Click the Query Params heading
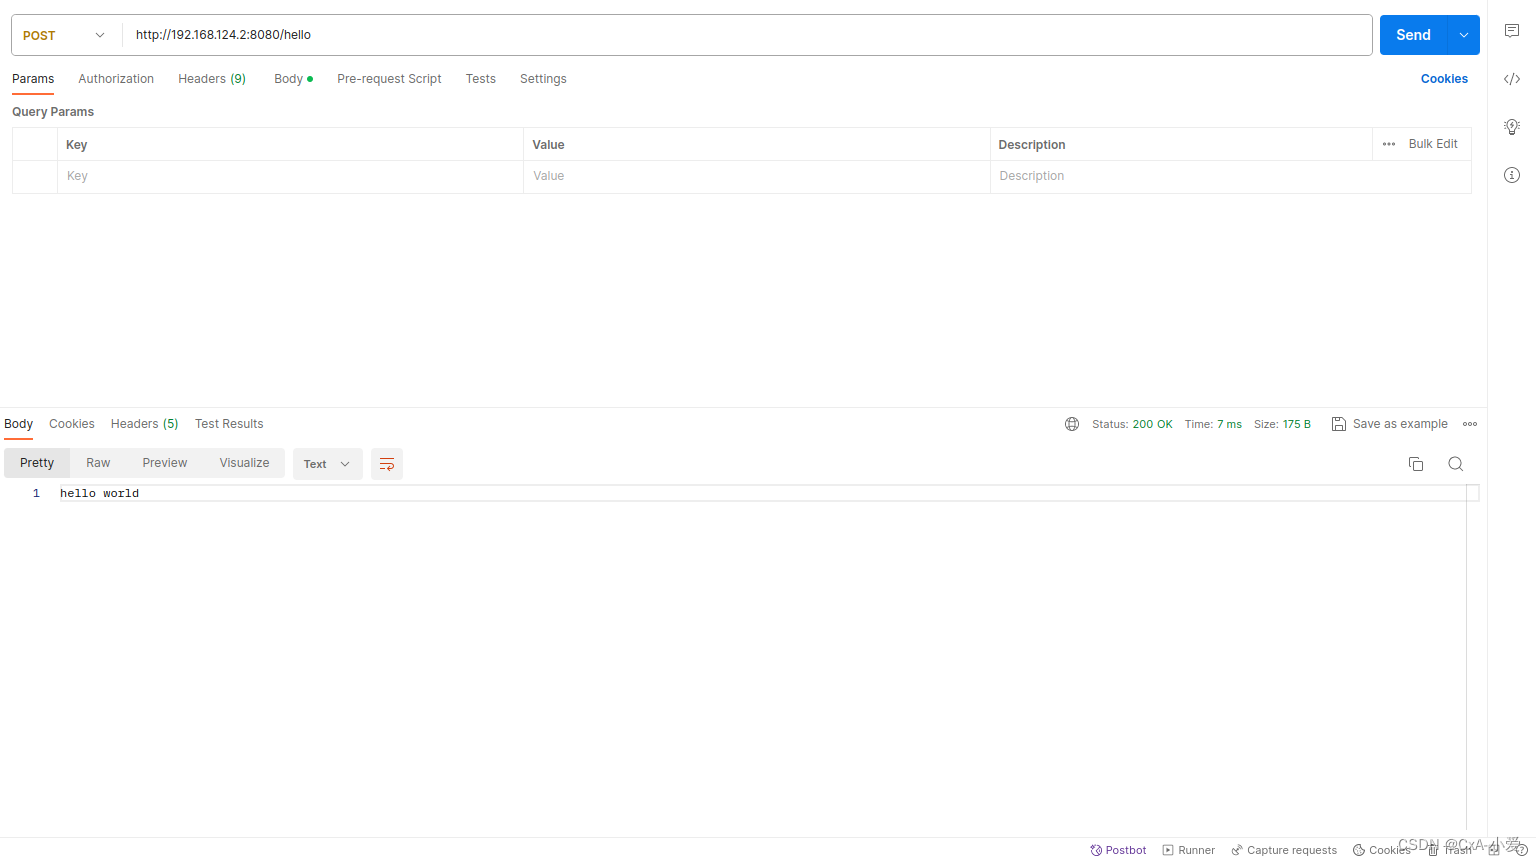Image resolution: width=1536 pixels, height=862 pixels. 53,112
